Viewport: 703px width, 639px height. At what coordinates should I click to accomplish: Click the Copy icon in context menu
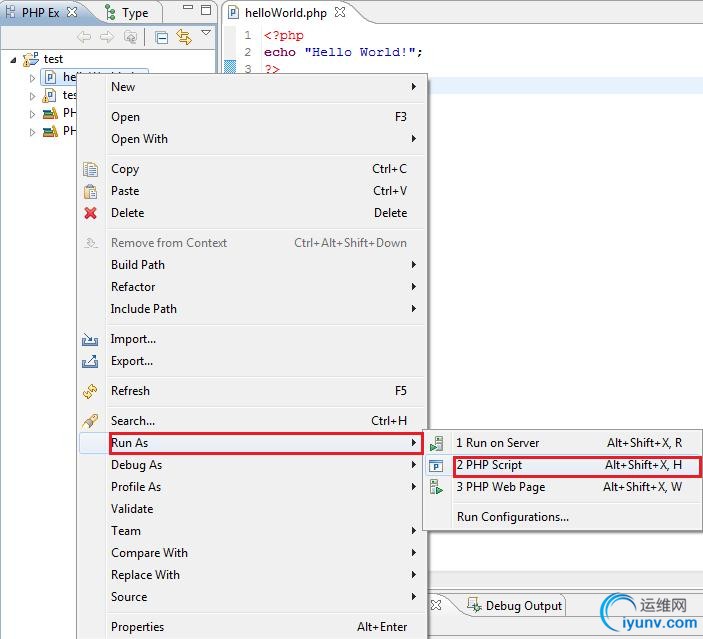coord(91,169)
